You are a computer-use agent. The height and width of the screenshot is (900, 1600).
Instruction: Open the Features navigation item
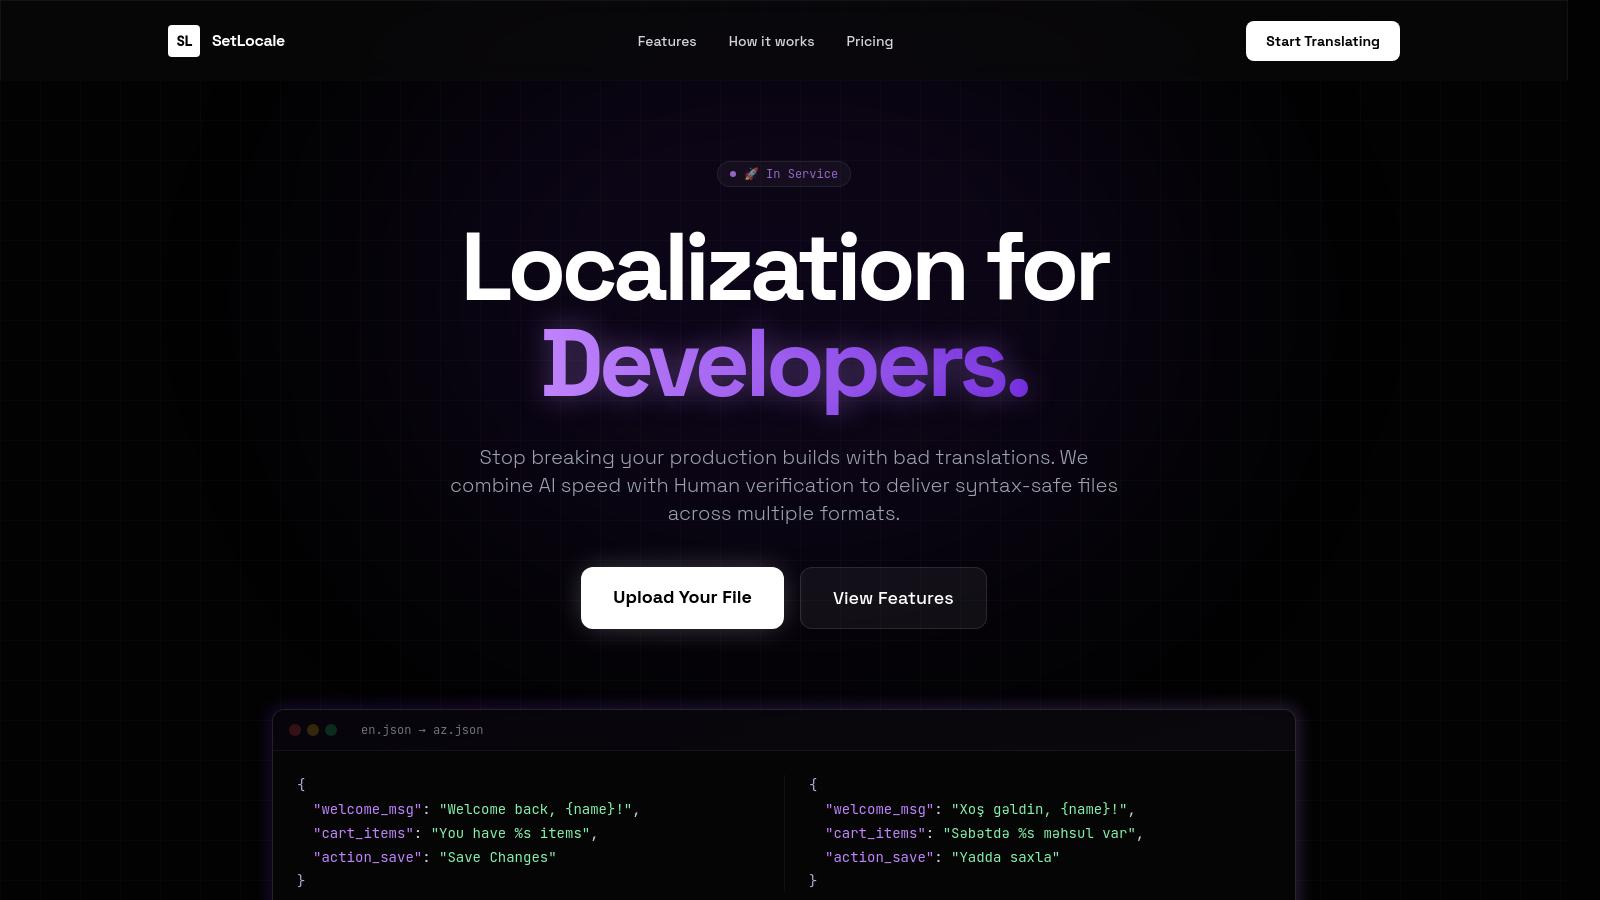point(666,41)
